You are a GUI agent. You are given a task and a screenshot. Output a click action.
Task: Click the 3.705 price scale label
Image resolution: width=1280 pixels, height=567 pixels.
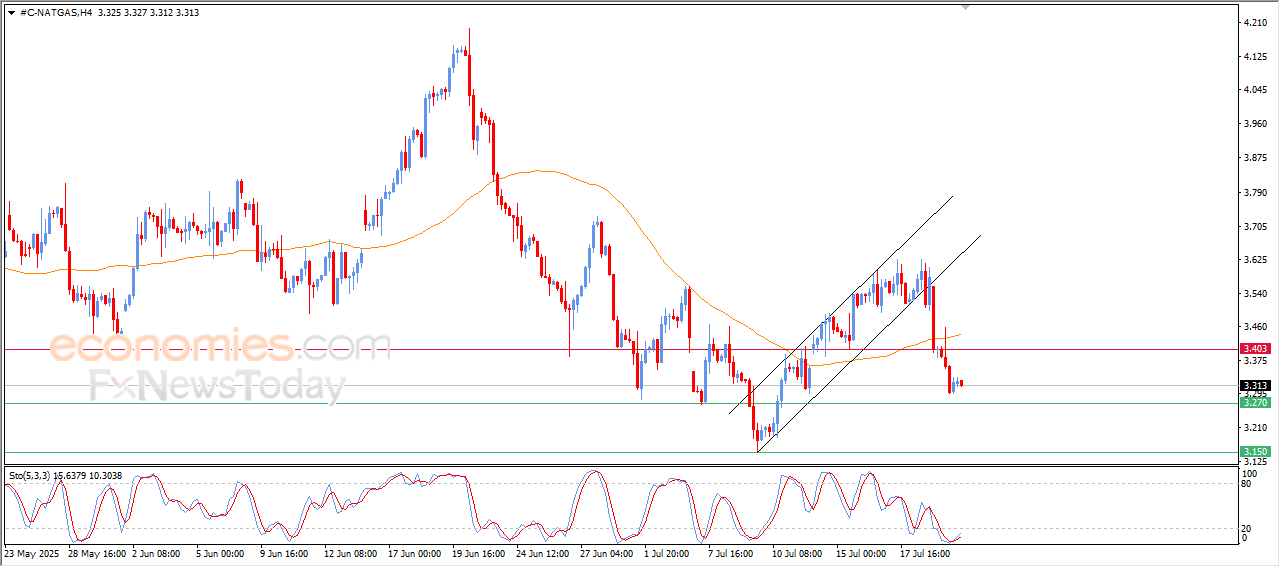point(1257,226)
